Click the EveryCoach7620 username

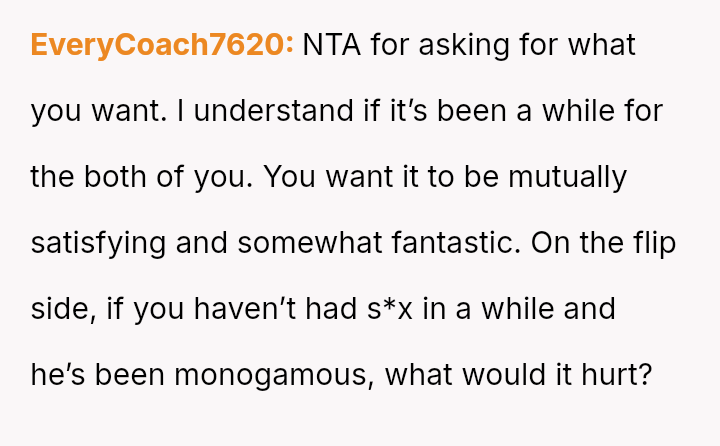162,45
